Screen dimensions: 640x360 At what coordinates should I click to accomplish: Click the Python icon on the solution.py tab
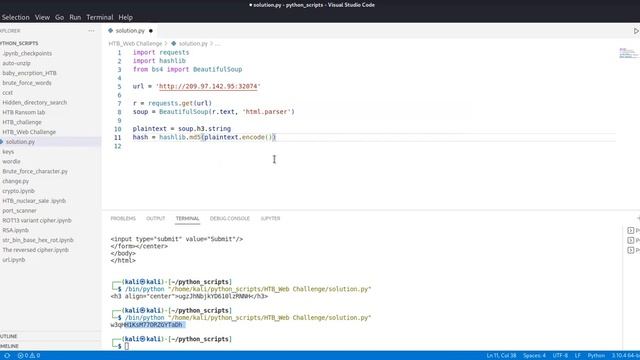(111, 31)
